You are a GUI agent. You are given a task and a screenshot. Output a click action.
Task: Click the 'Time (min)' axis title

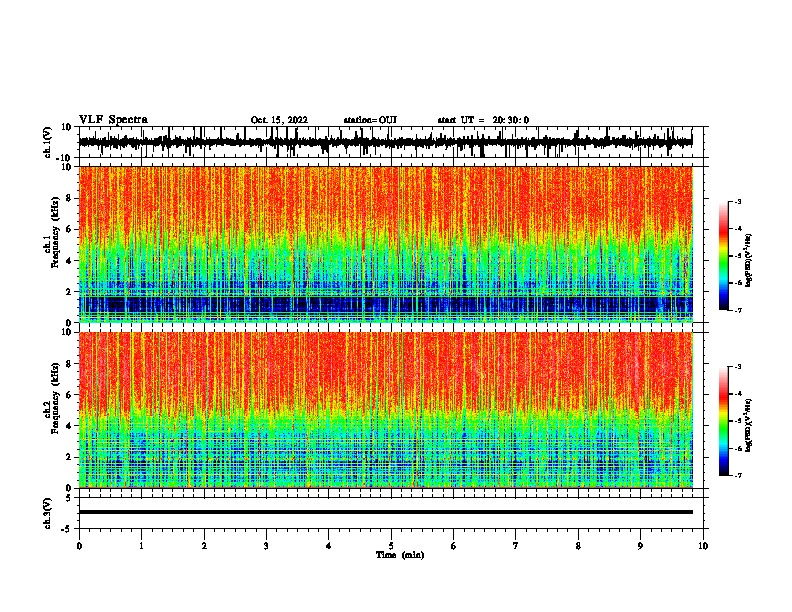pyautogui.click(x=400, y=555)
